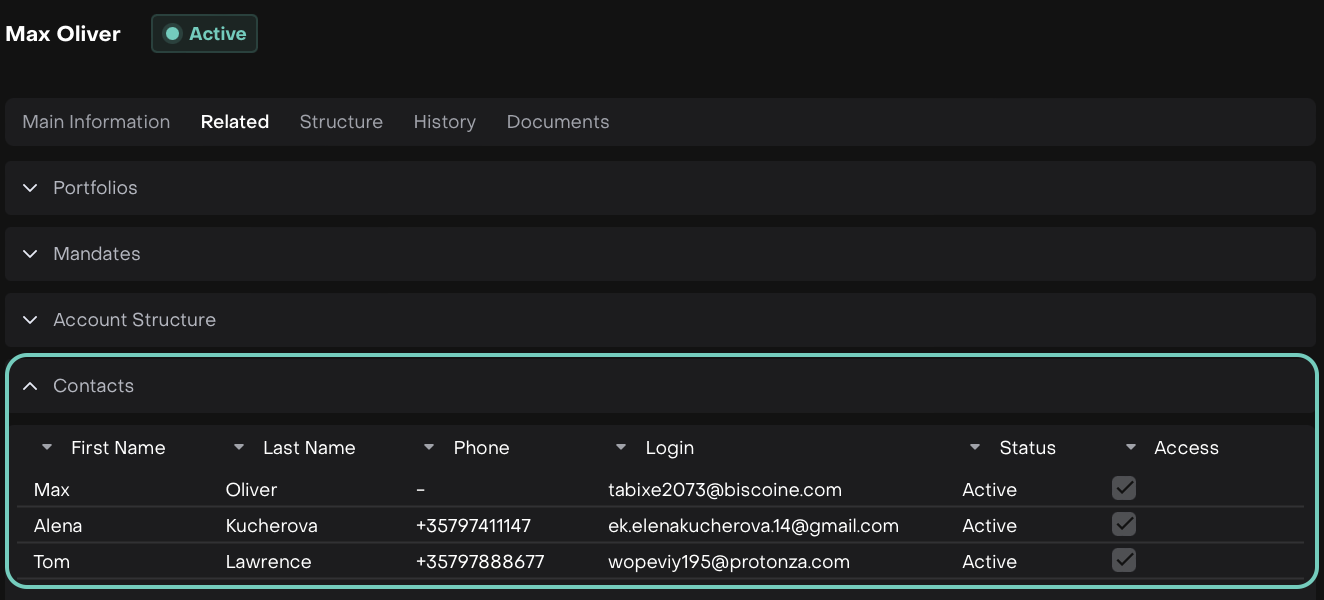Open the Login column filter arrow

pos(621,448)
